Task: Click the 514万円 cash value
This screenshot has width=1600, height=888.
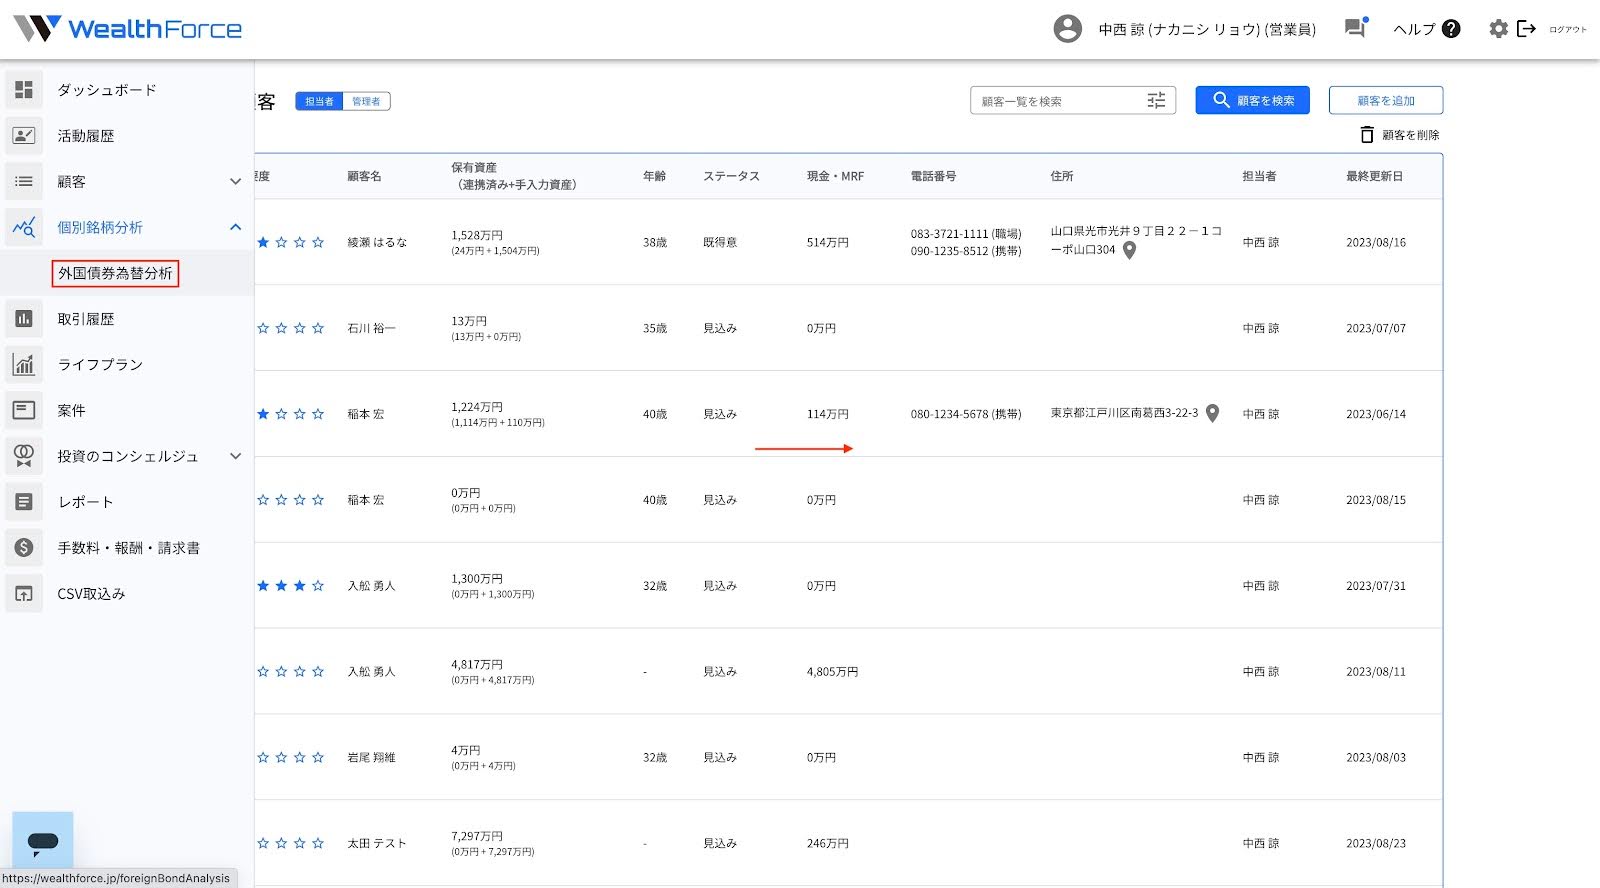Action: pos(828,242)
